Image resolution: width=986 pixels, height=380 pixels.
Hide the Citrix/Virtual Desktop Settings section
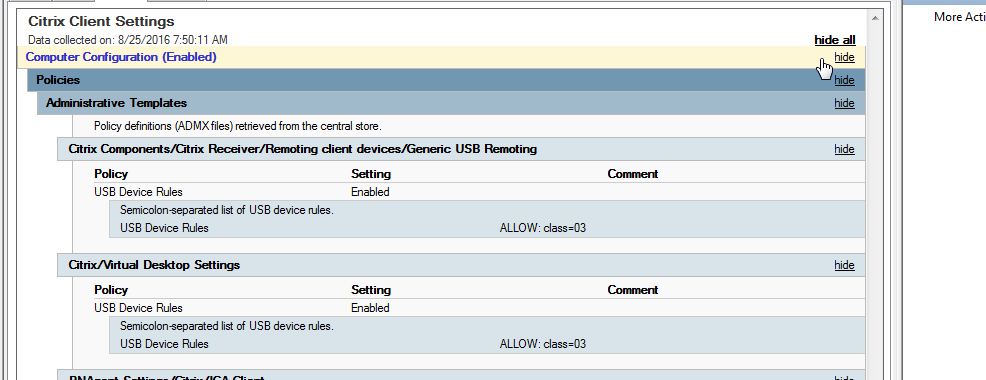tap(844, 265)
